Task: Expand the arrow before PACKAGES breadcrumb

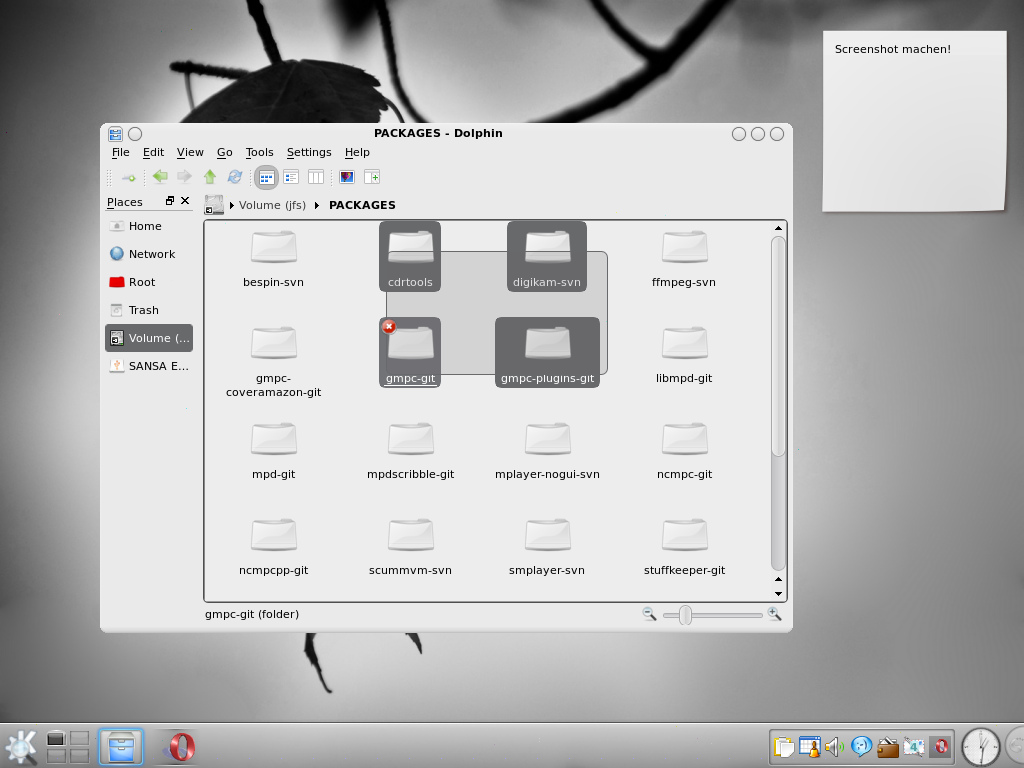Action: [x=317, y=206]
